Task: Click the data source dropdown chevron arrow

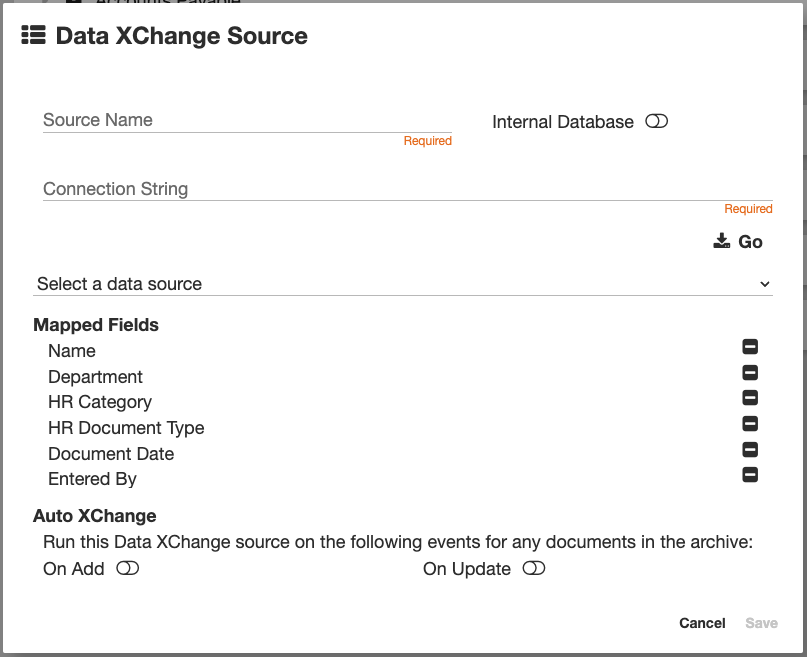Action: pos(765,284)
